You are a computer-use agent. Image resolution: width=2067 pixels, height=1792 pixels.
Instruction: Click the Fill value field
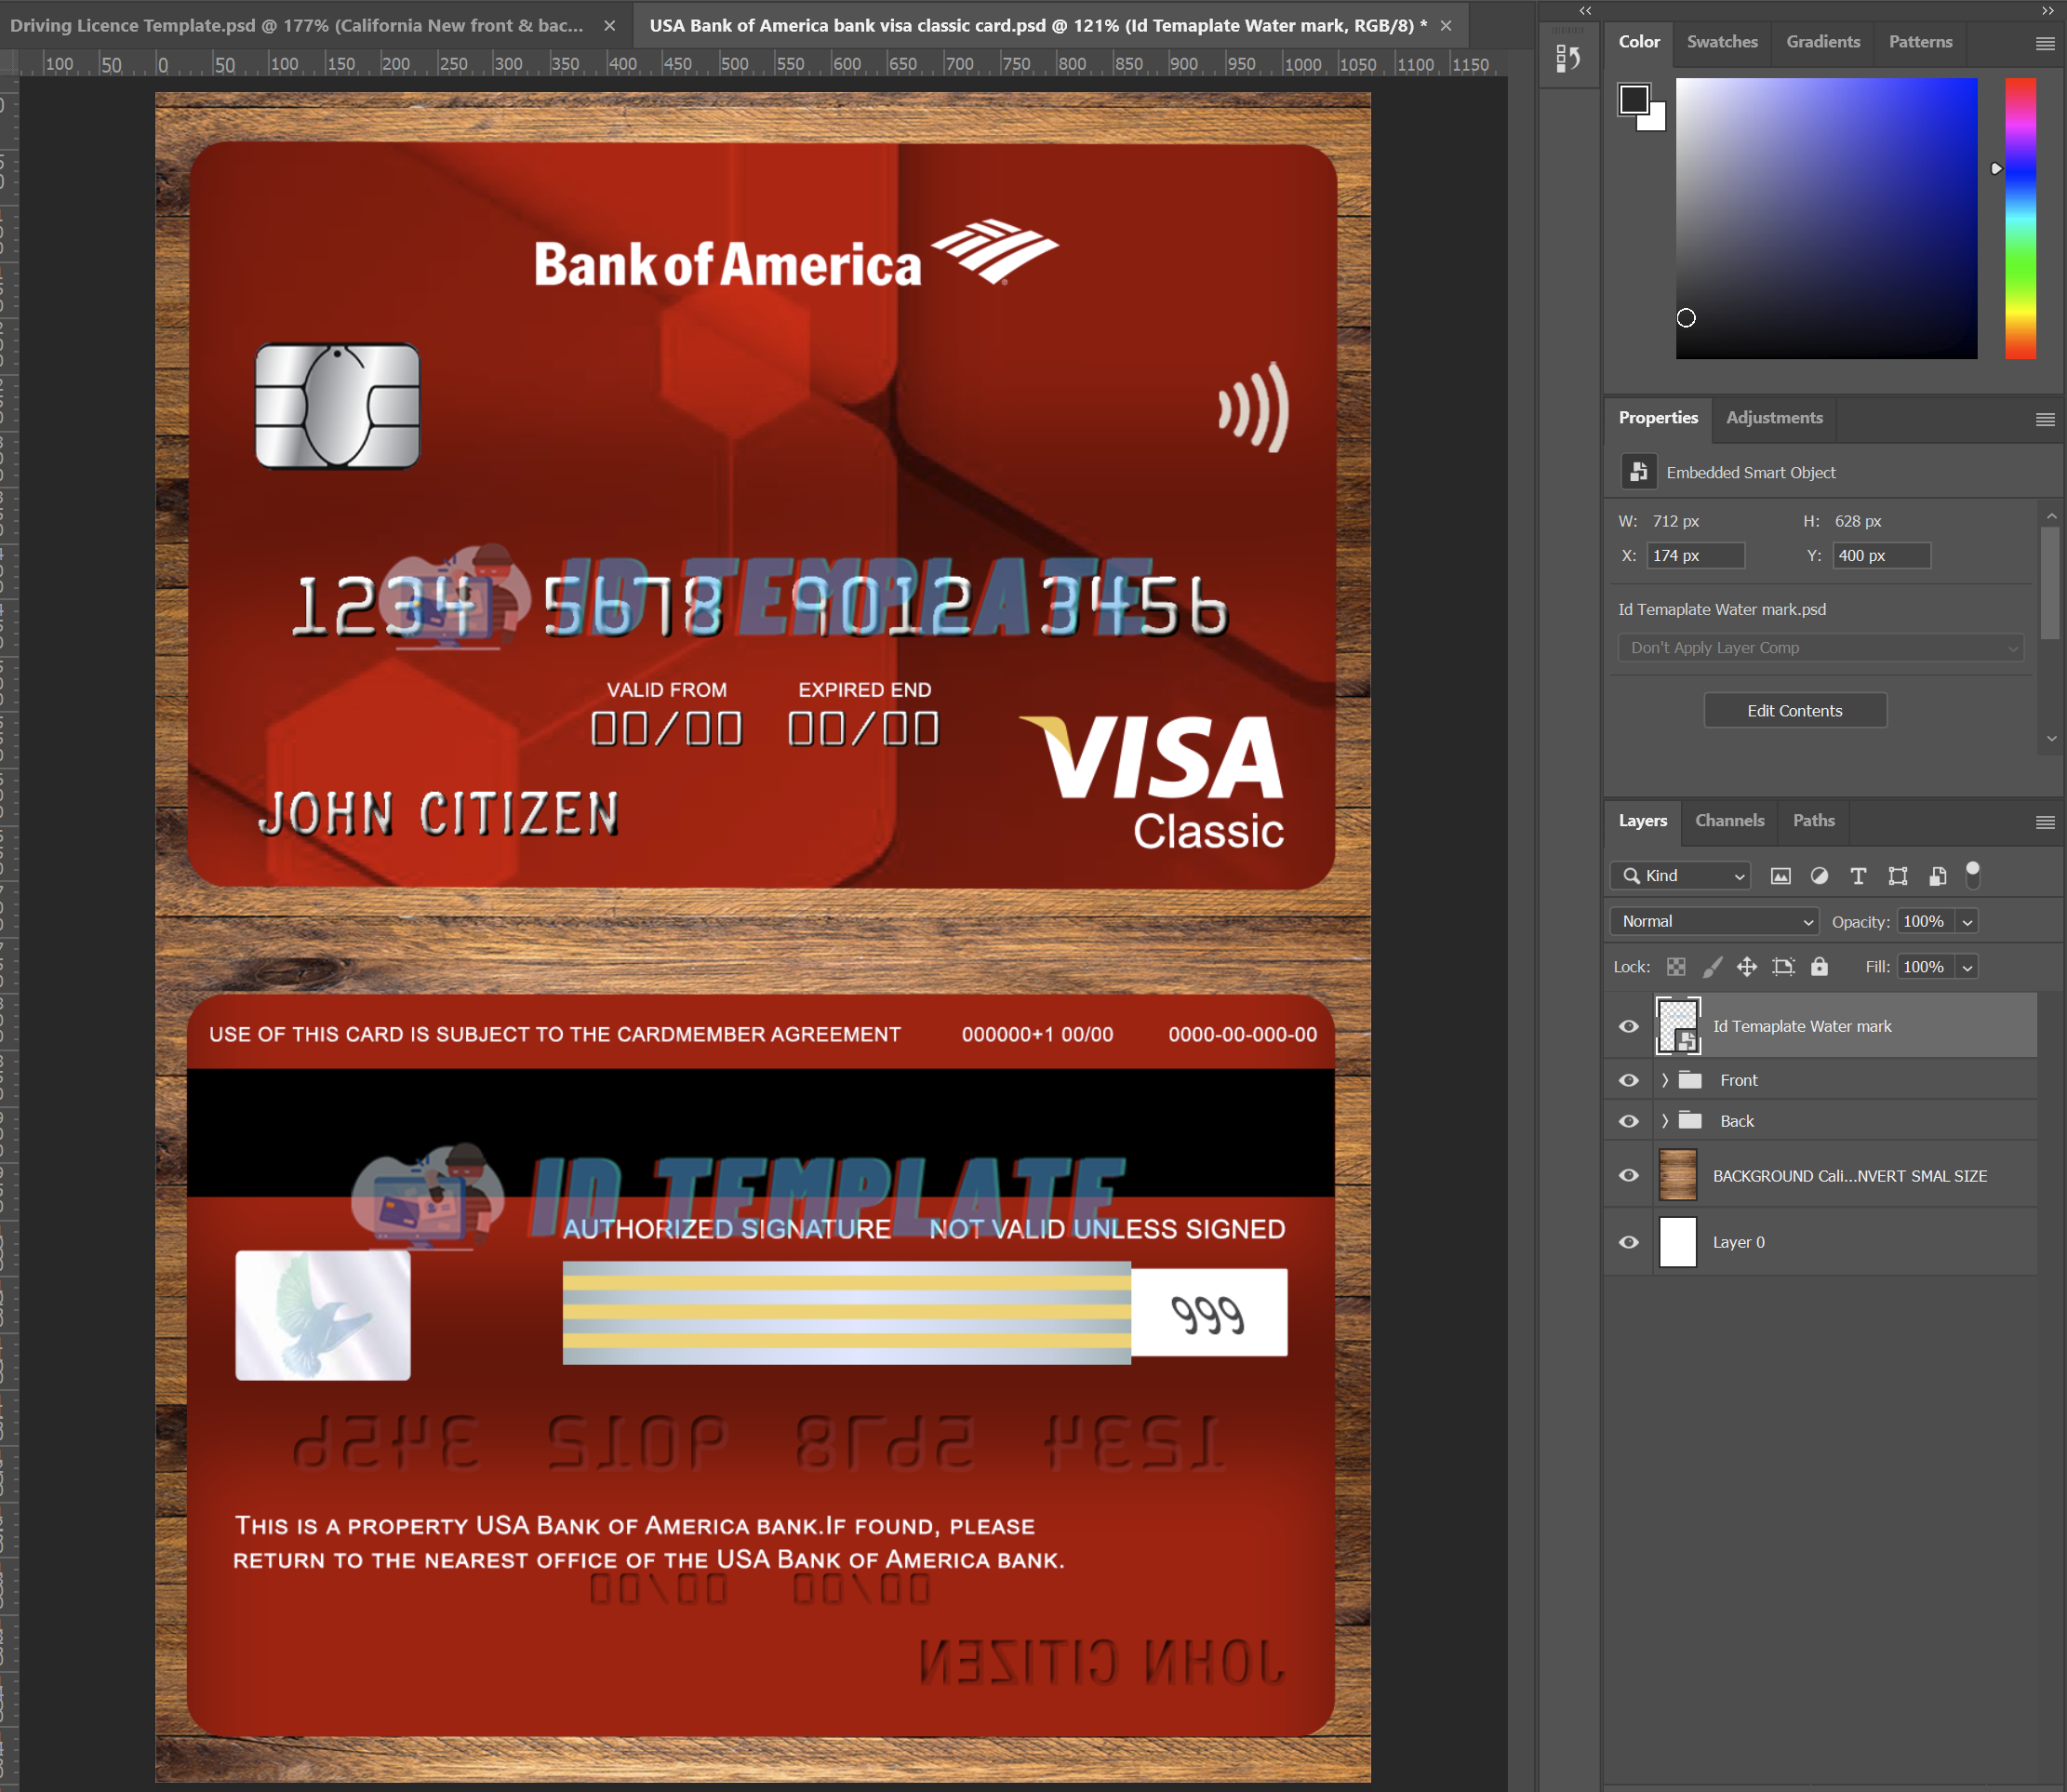tap(1925, 967)
